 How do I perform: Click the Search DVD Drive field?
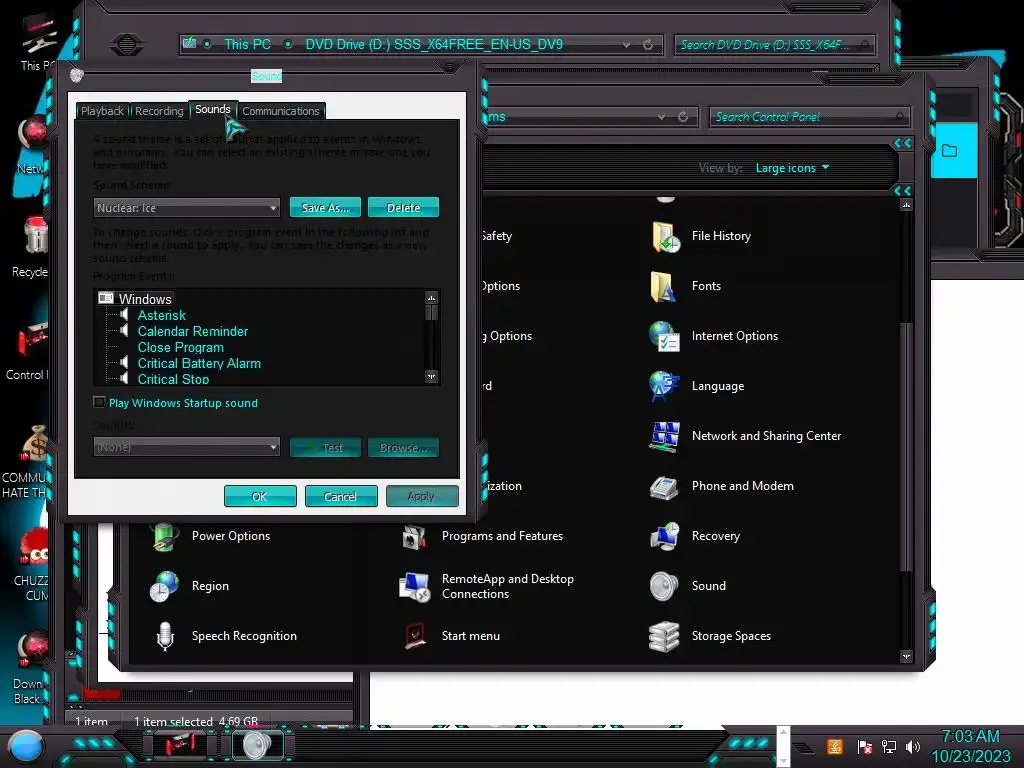(775, 44)
